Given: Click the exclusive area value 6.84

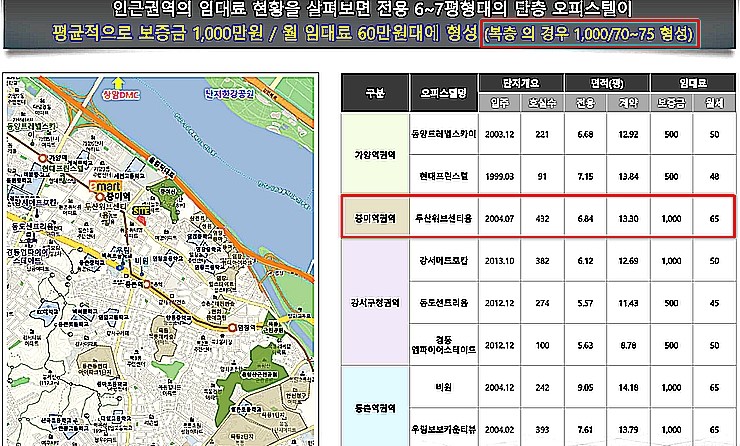Looking at the screenshot, I should [x=585, y=219].
